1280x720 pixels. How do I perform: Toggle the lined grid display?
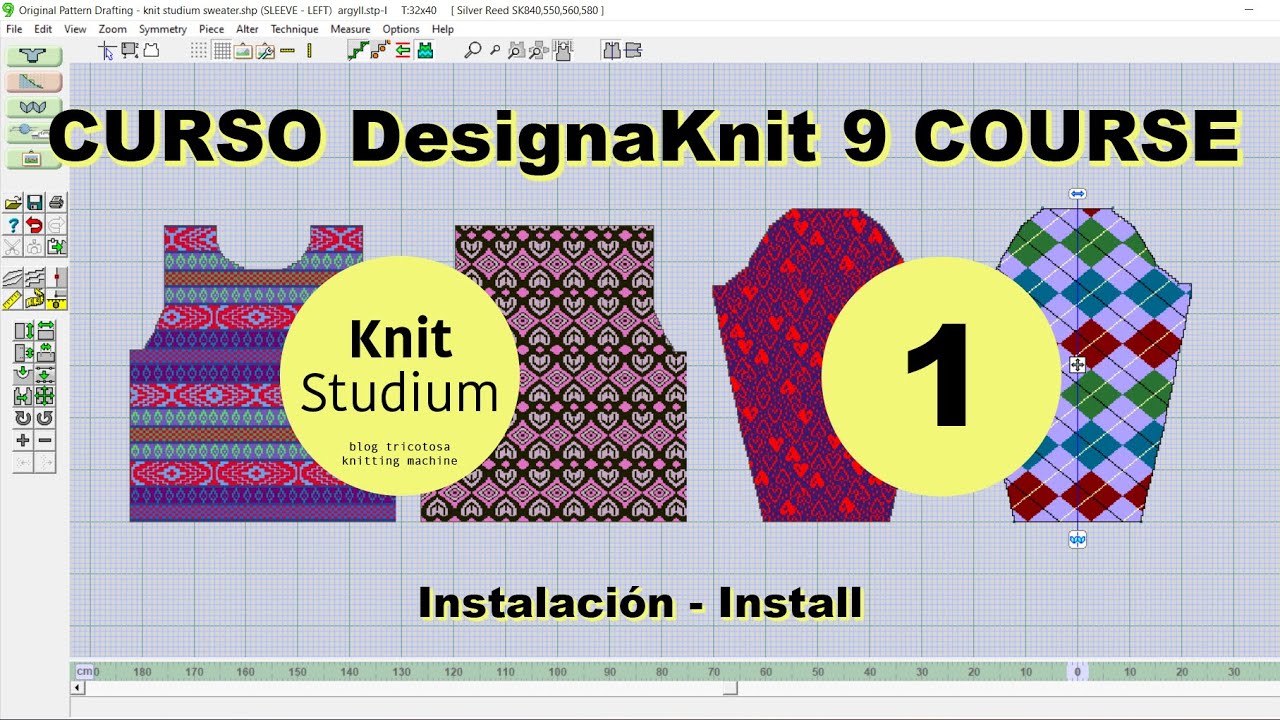(x=222, y=50)
